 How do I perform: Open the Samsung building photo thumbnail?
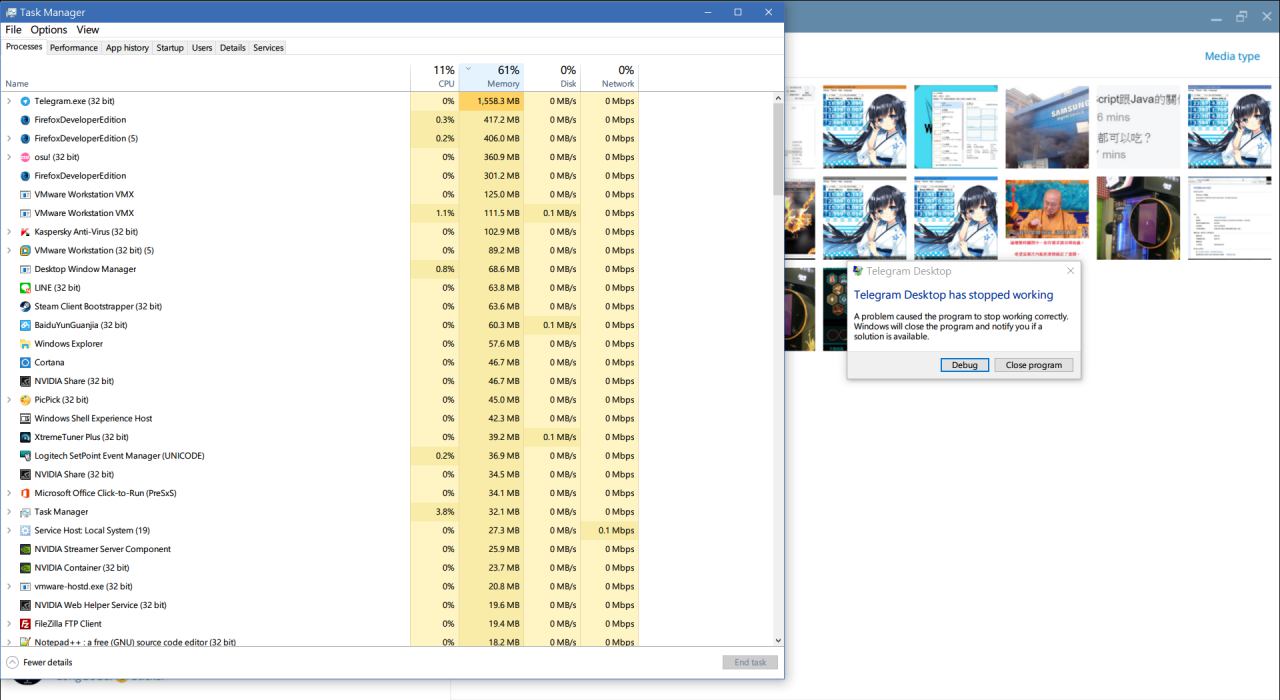pos(1047,127)
